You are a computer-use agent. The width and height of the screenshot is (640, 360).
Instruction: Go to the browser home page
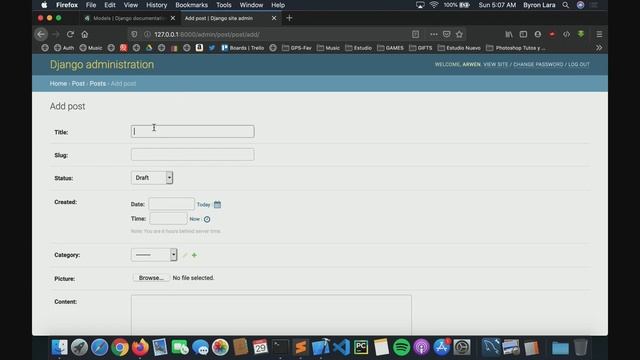click(84, 34)
